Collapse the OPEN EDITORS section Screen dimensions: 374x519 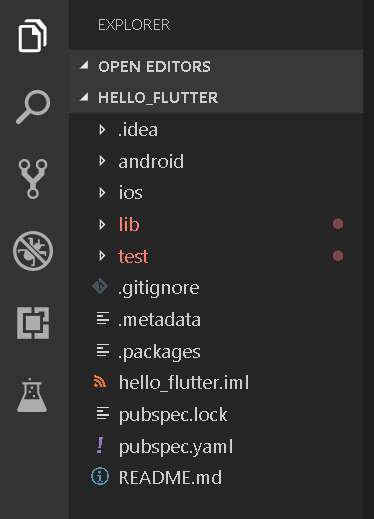coord(216,66)
